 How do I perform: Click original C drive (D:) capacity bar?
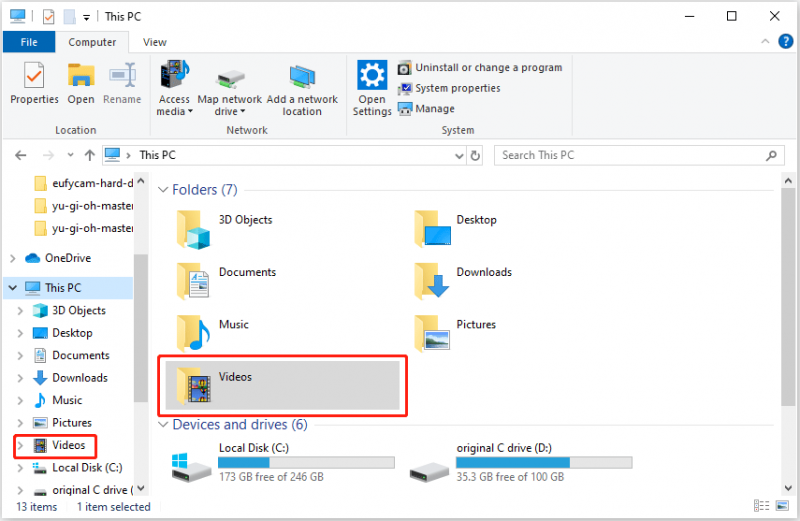544,463
